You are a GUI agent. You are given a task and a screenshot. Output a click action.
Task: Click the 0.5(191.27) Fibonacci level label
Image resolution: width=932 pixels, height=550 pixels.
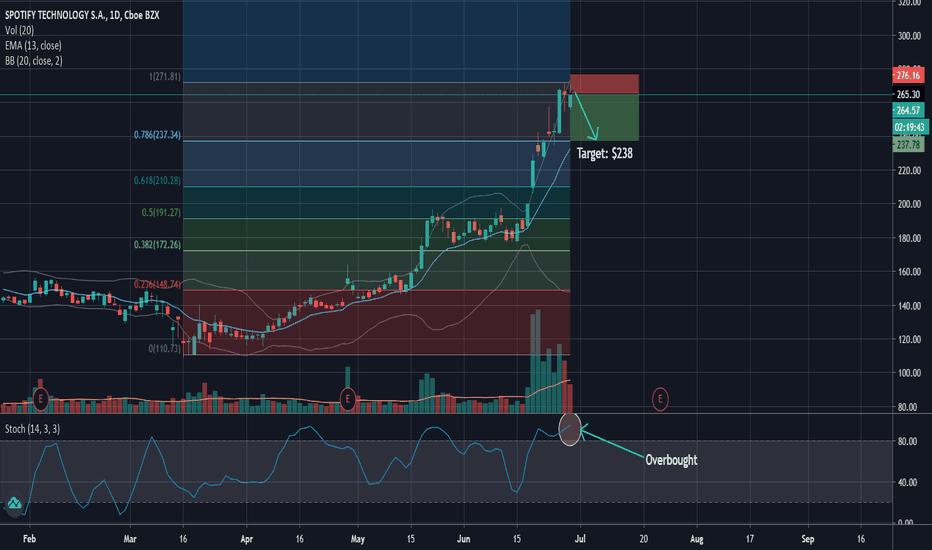161,212
